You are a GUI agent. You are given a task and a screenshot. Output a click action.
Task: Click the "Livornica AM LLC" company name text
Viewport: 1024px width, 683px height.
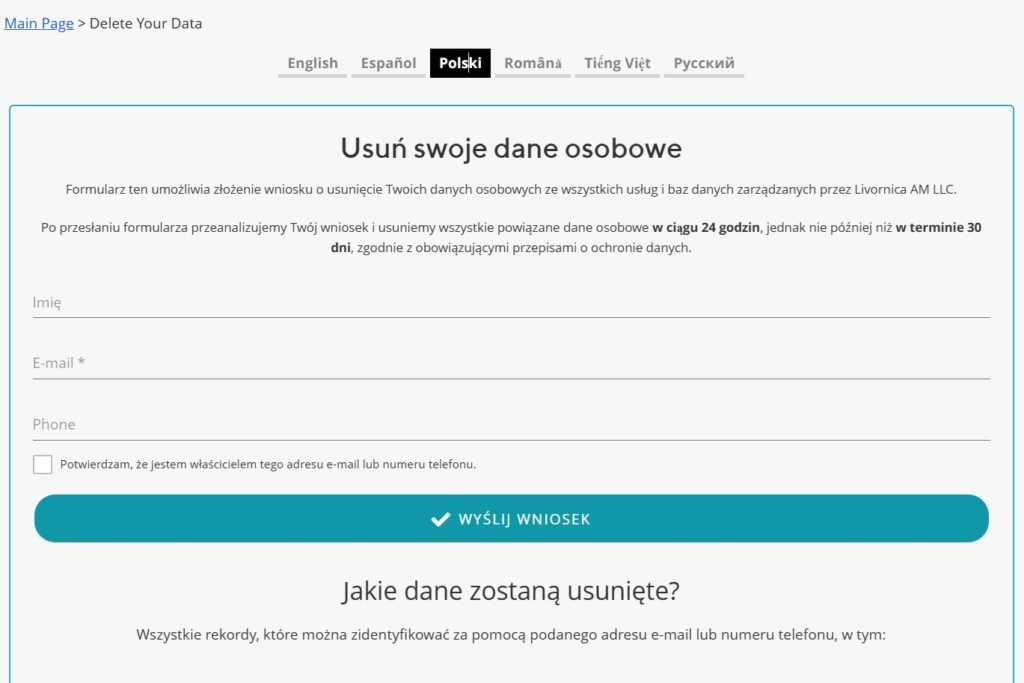coord(912,189)
